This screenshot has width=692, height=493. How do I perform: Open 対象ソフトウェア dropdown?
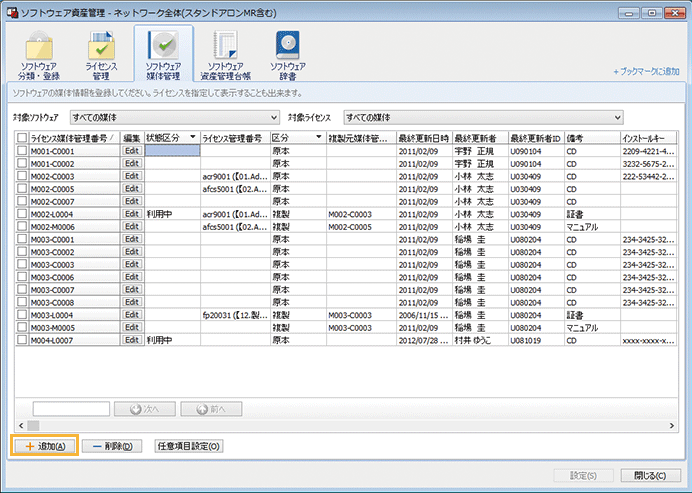(x=175, y=117)
